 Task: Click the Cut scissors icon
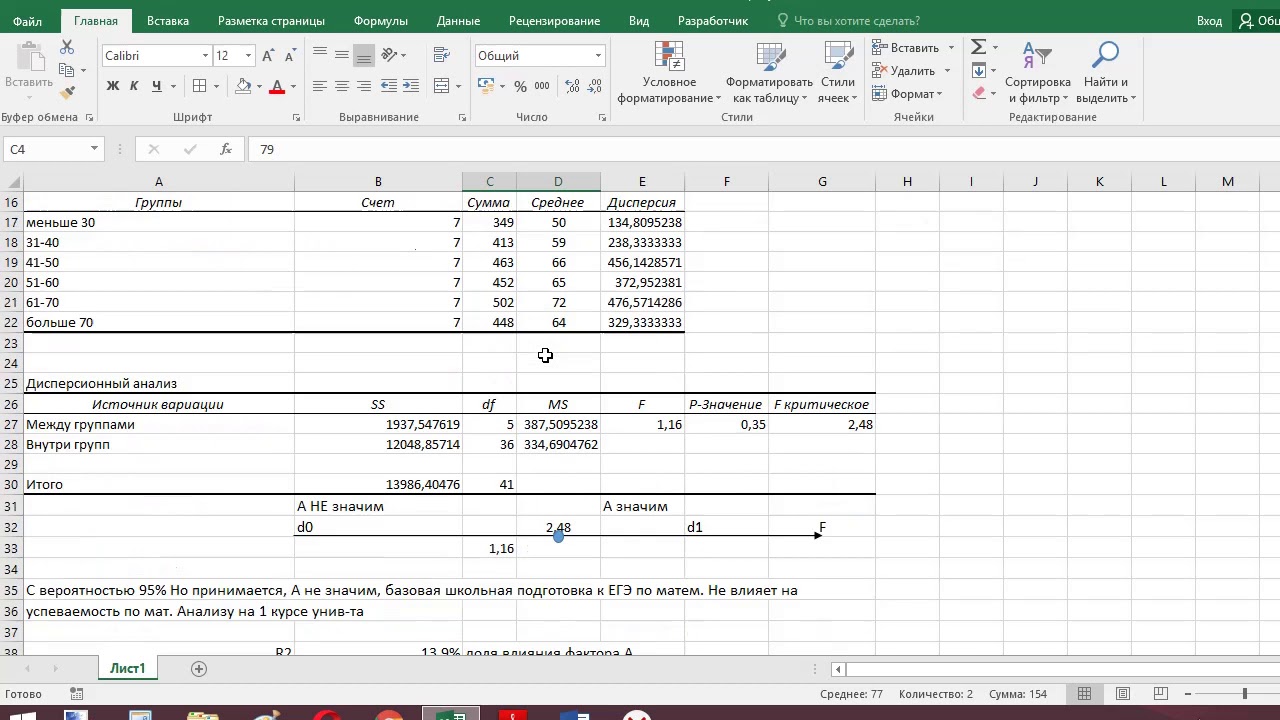tap(67, 47)
